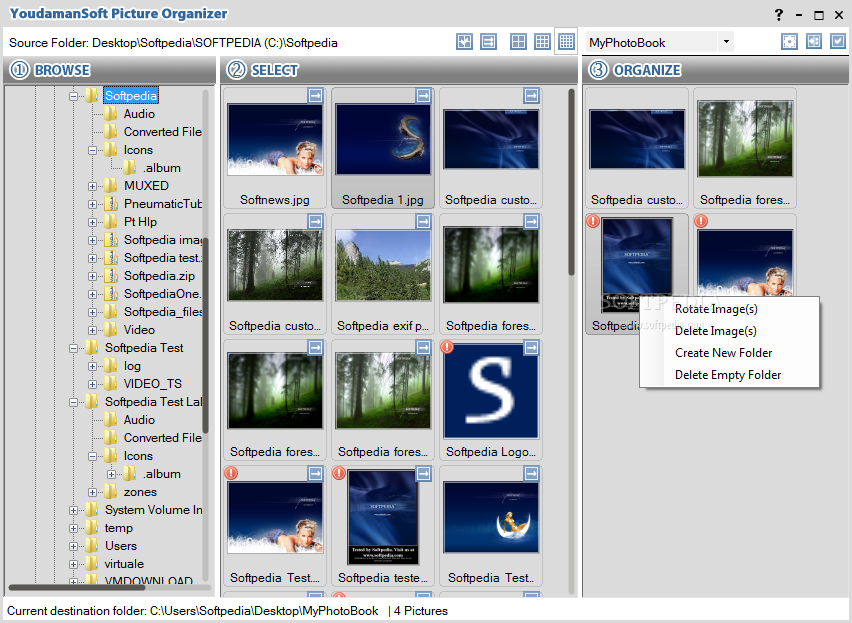Click the MyPhotoBook destination name field

click(652, 42)
